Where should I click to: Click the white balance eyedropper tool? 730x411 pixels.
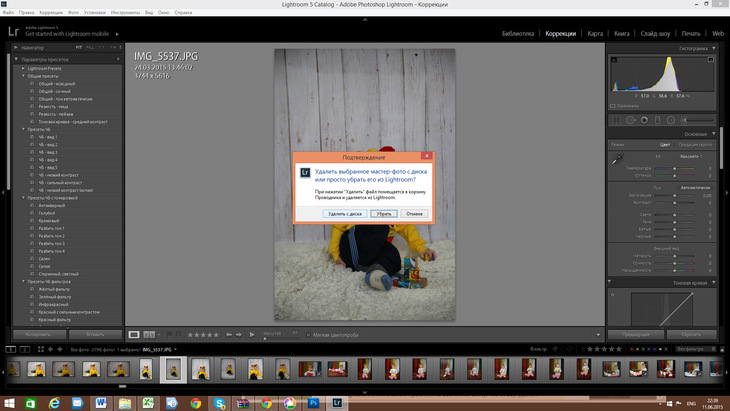click(x=617, y=158)
